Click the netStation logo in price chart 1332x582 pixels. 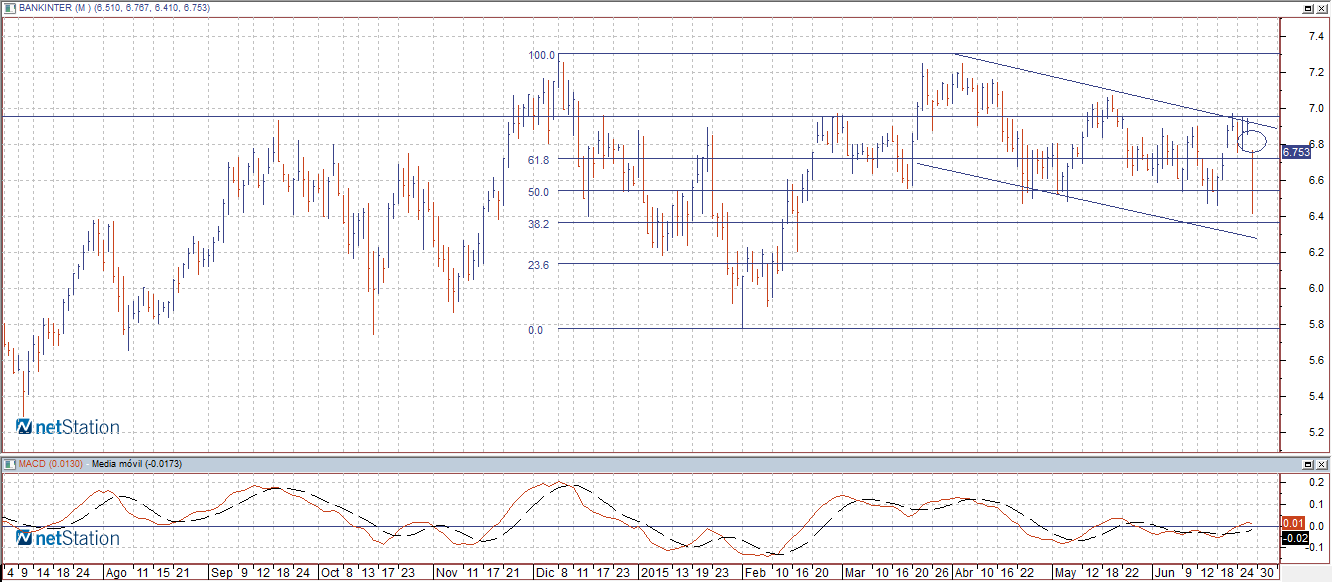pyautogui.click(x=68, y=427)
